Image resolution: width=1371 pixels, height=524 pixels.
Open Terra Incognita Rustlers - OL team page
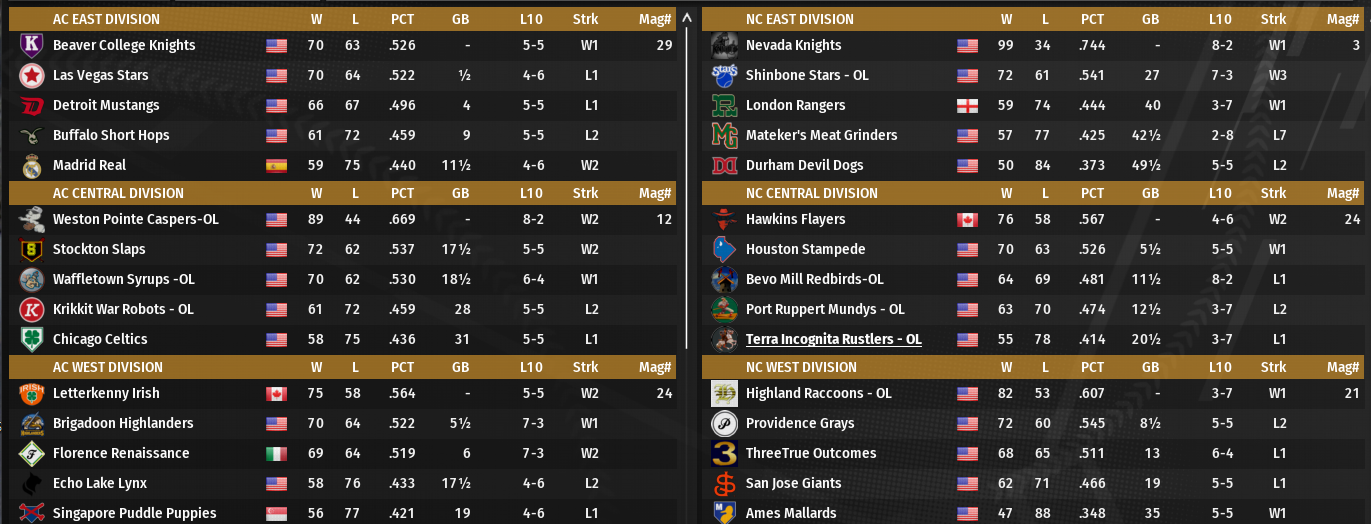tap(833, 339)
